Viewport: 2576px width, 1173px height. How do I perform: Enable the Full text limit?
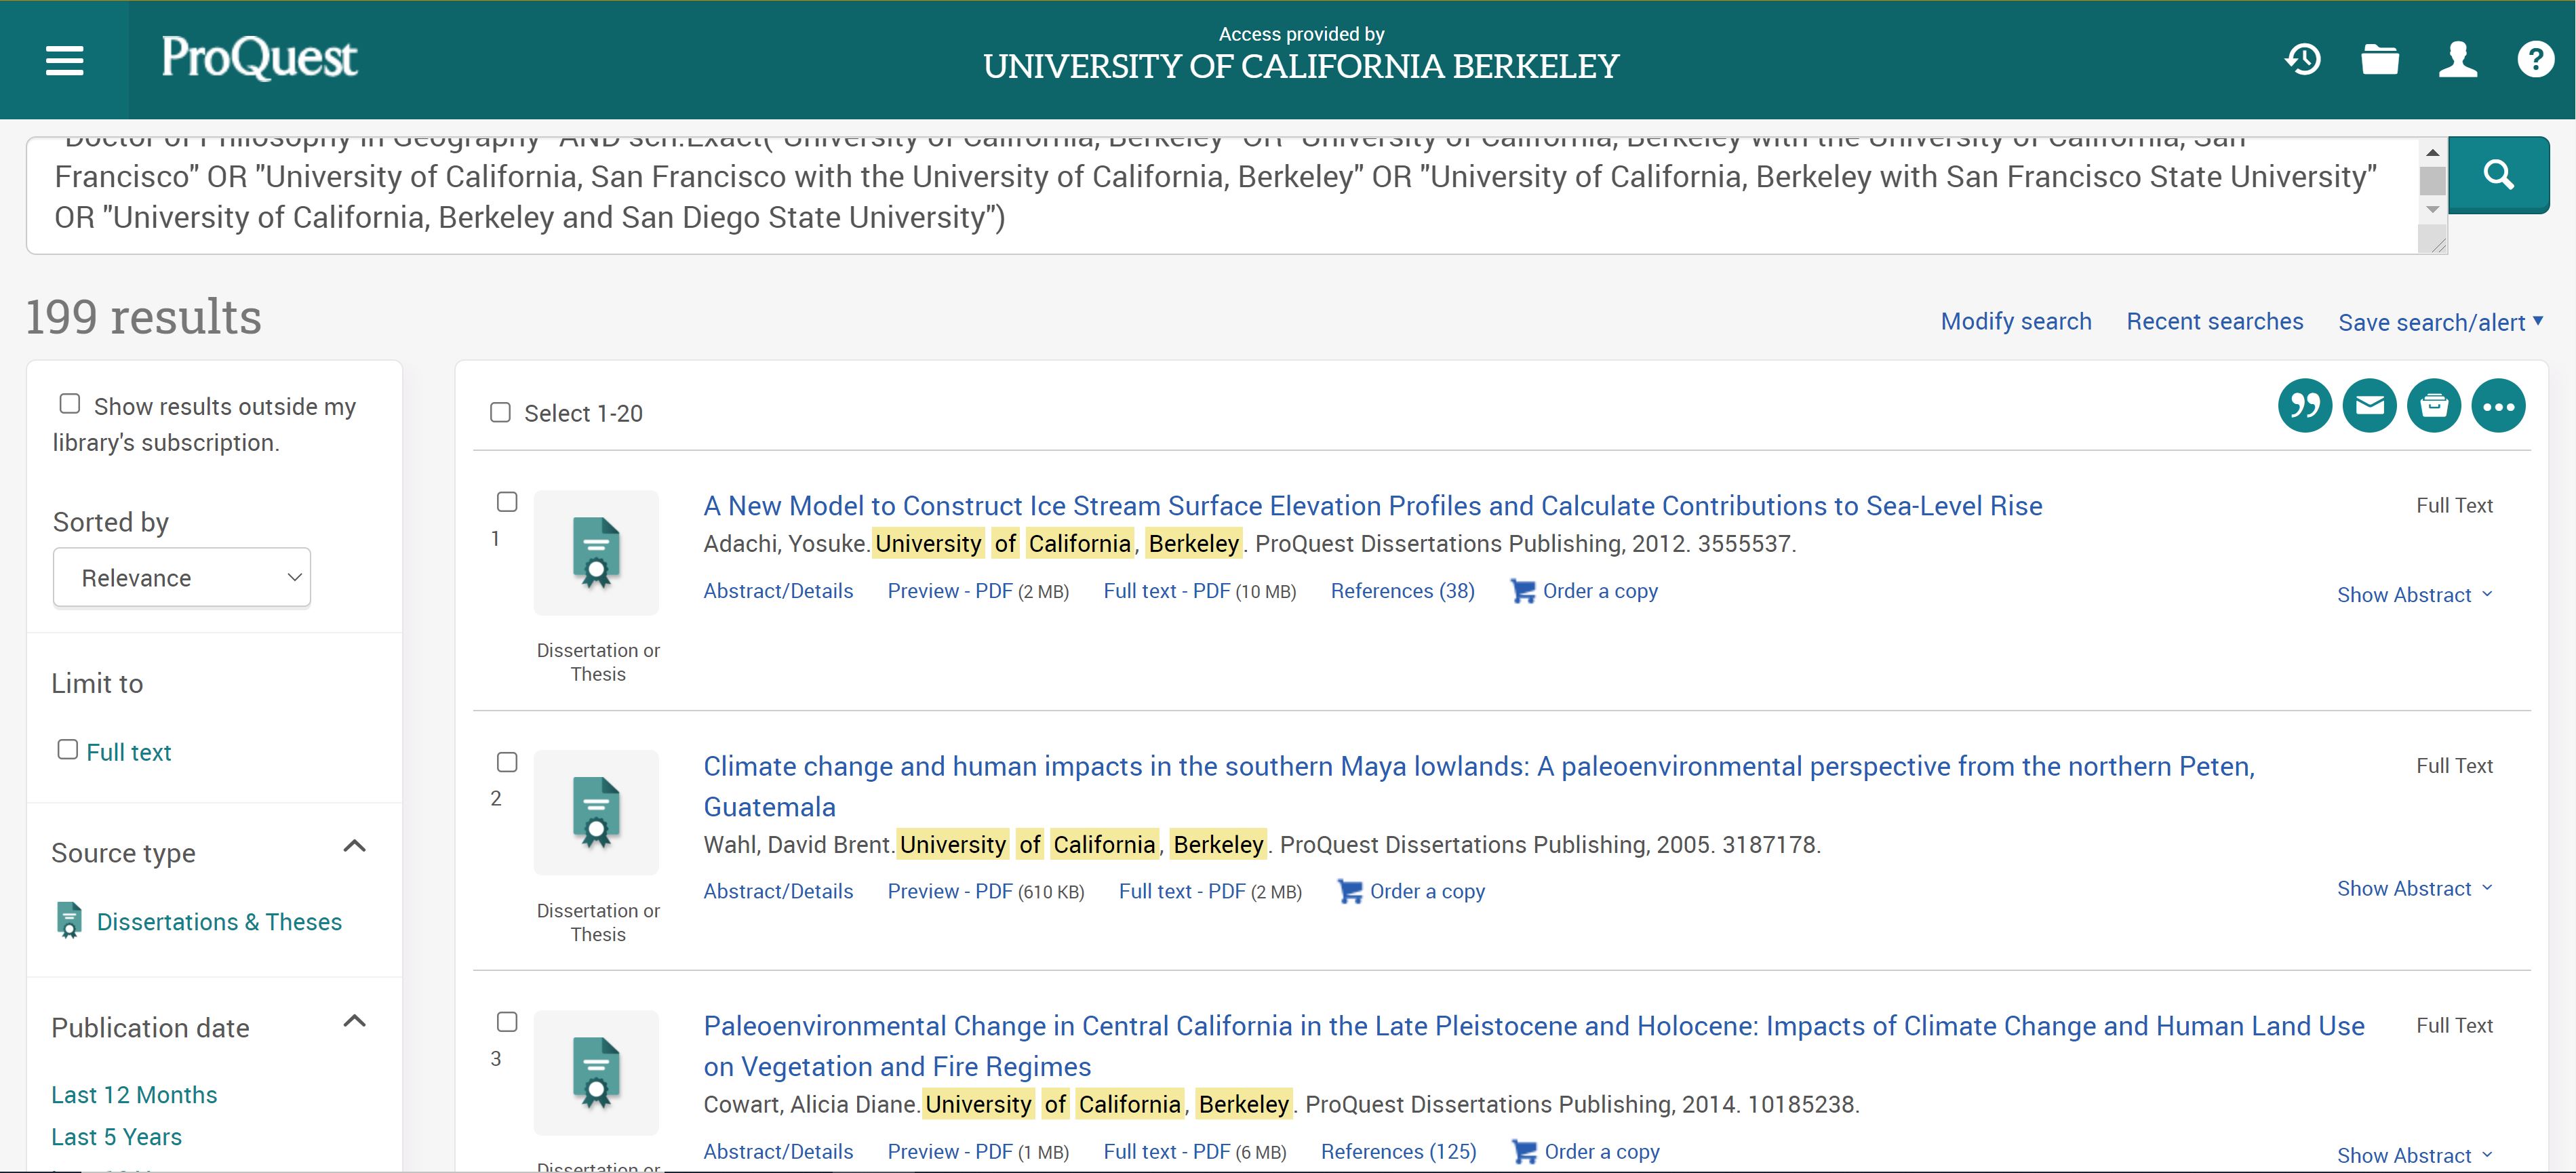[x=67, y=749]
